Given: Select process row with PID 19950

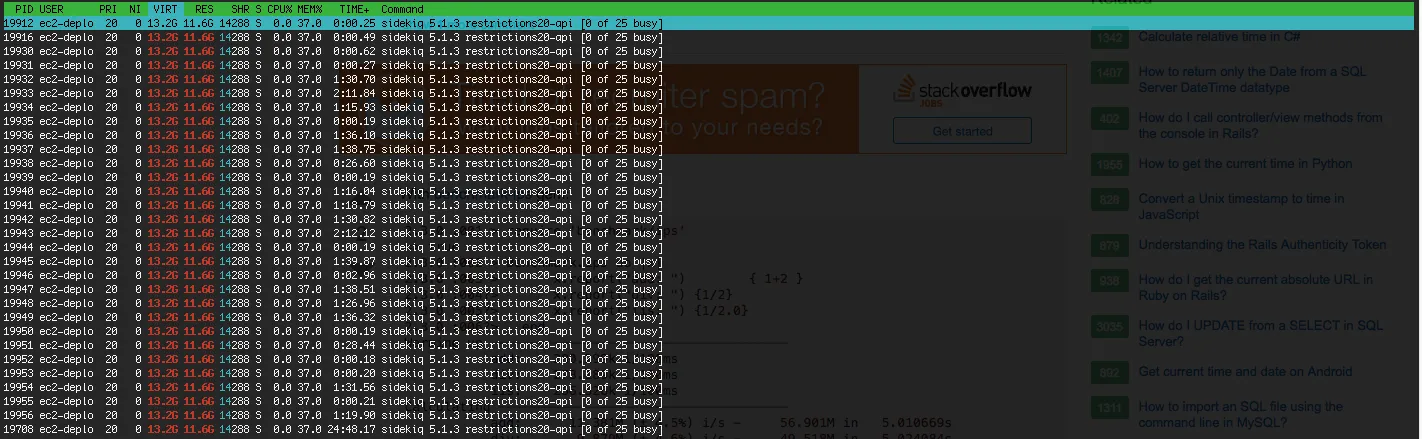Looking at the screenshot, I should tap(333, 331).
